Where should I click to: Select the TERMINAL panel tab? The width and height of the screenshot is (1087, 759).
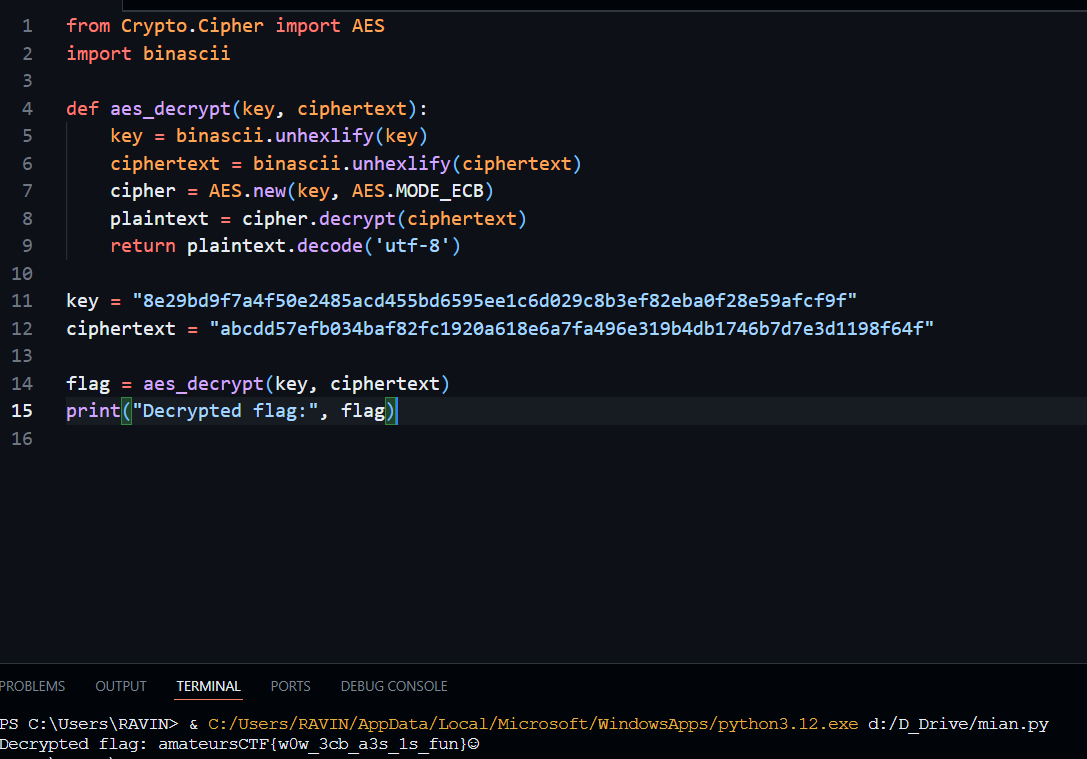[208, 686]
